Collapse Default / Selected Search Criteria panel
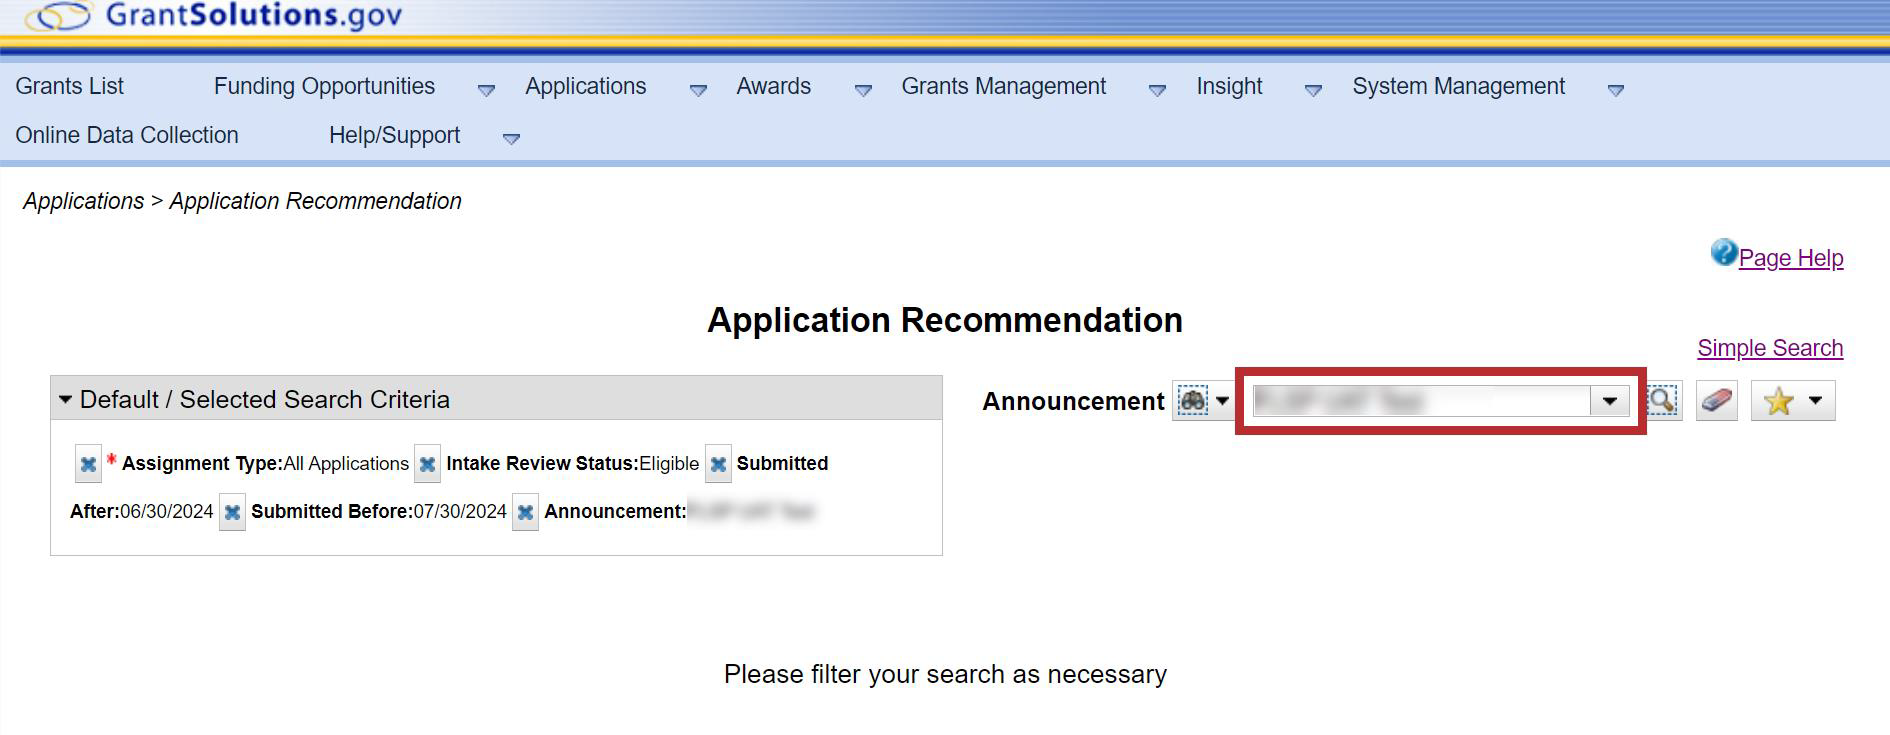The height and width of the screenshot is (735, 1890). pyautogui.click(x=66, y=400)
